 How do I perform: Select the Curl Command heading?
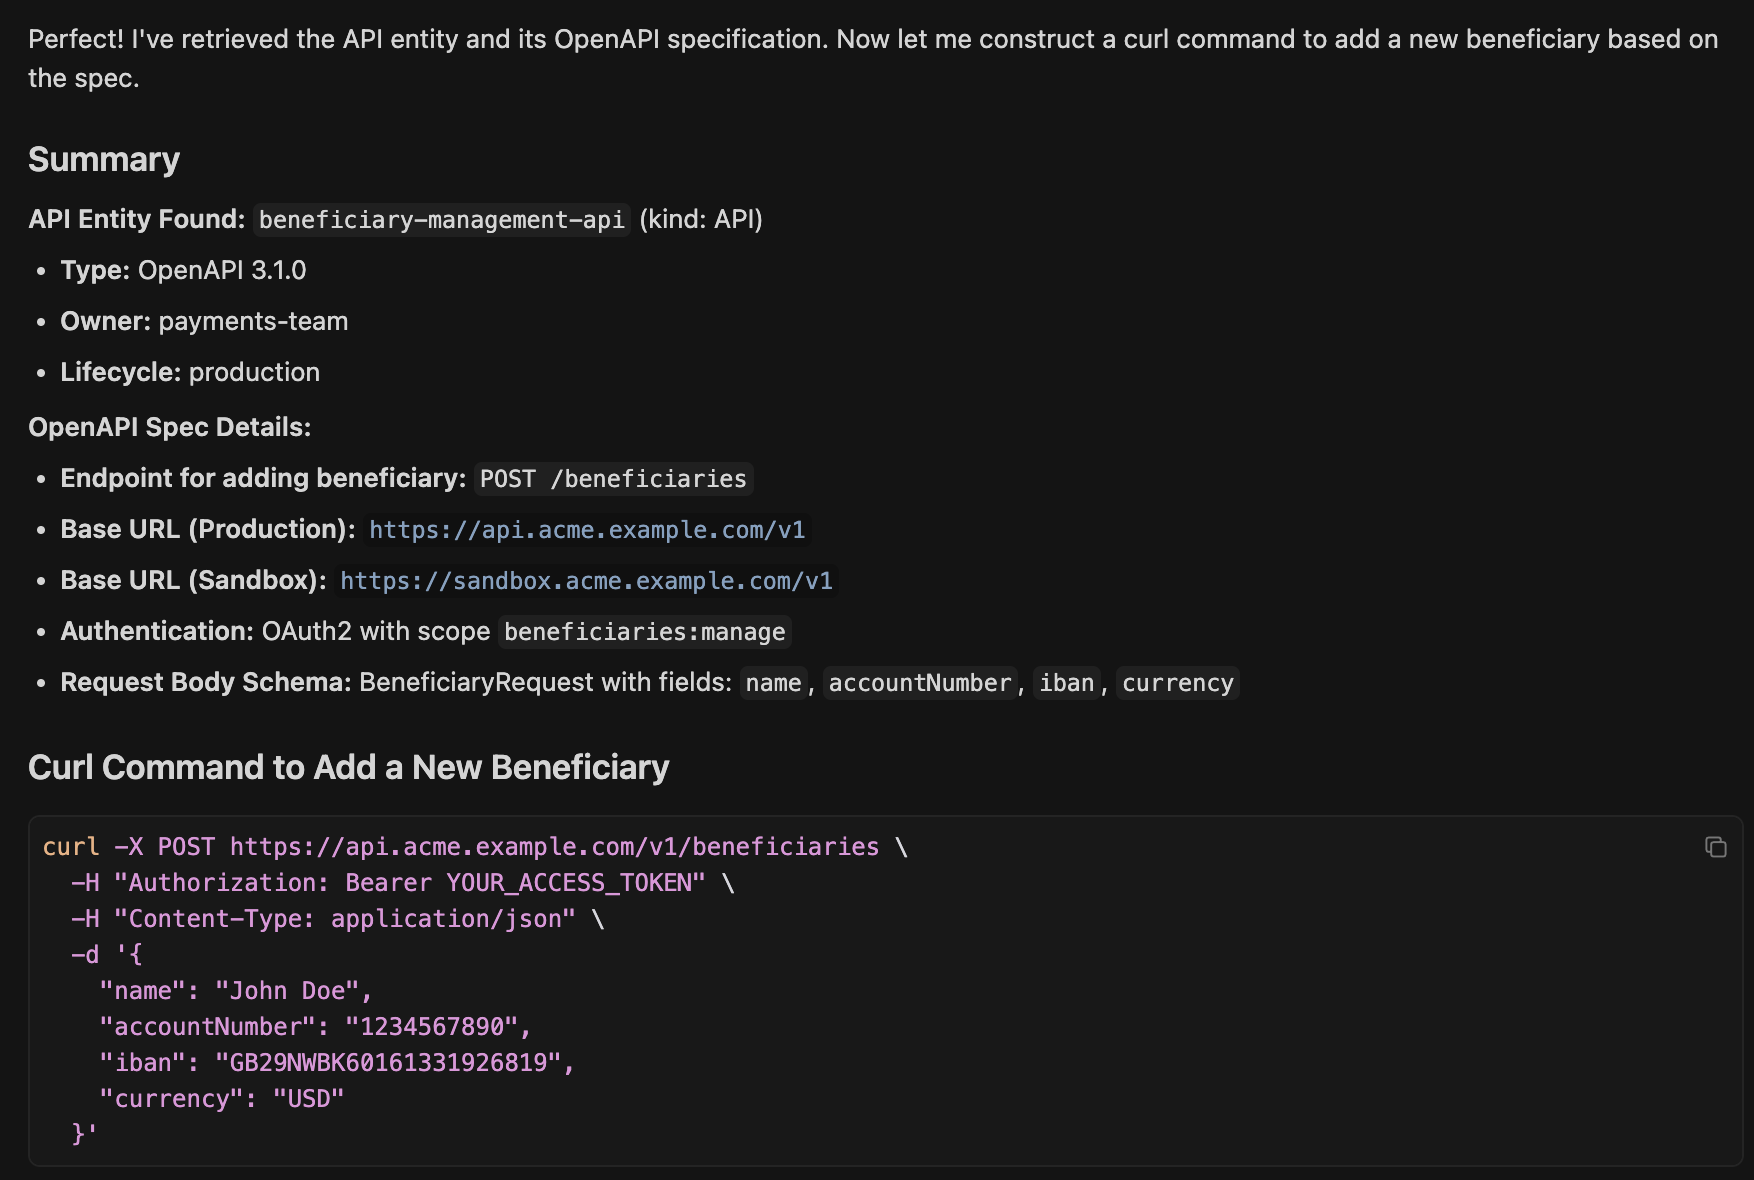(x=349, y=767)
